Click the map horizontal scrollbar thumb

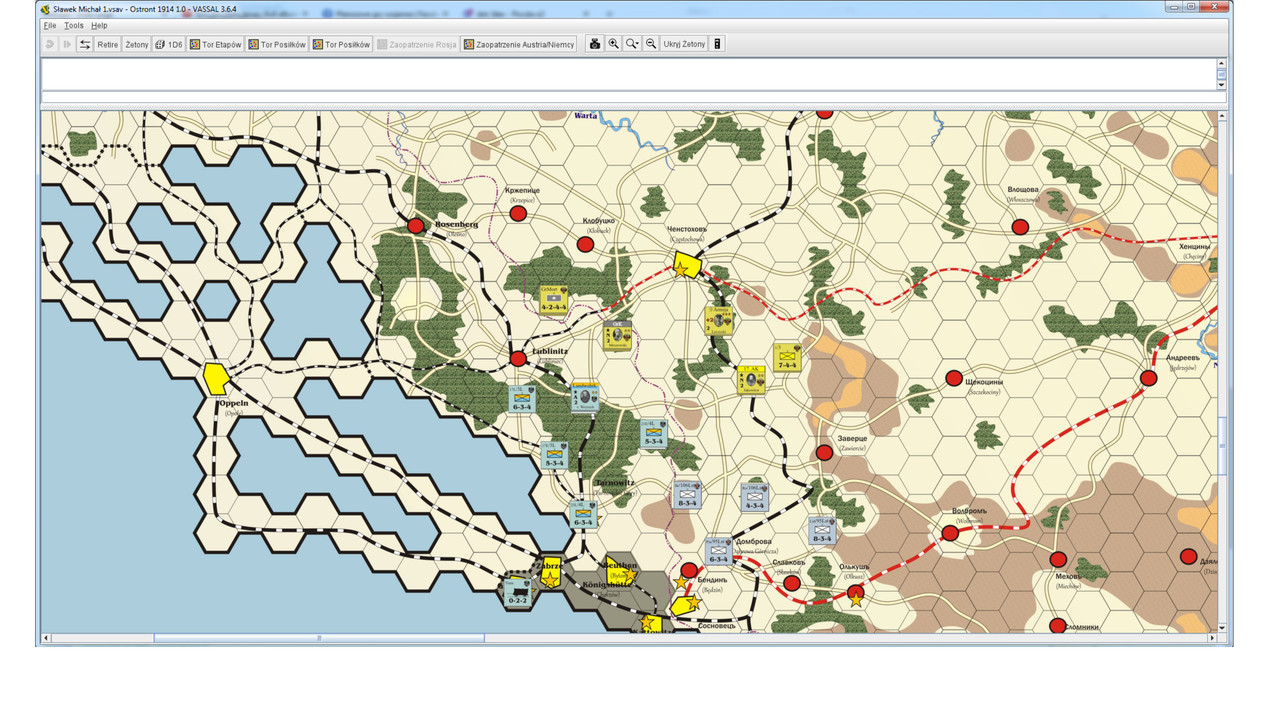pos(319,637)
